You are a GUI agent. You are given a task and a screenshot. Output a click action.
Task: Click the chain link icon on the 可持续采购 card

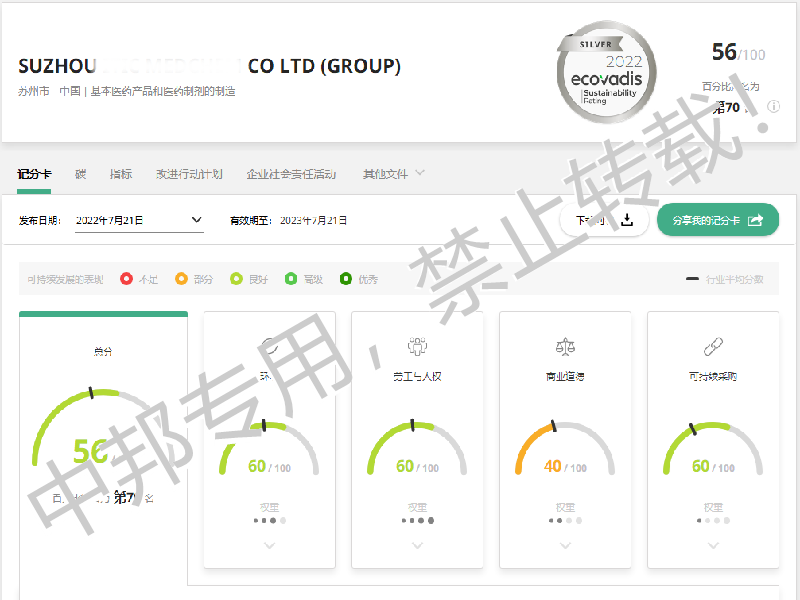click(713, 346)
